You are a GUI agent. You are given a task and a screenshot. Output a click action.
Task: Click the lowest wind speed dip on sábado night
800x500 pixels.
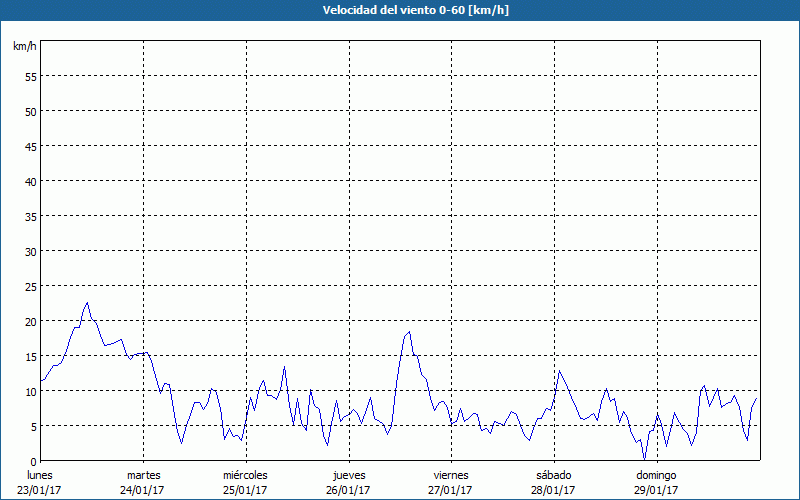645,458
